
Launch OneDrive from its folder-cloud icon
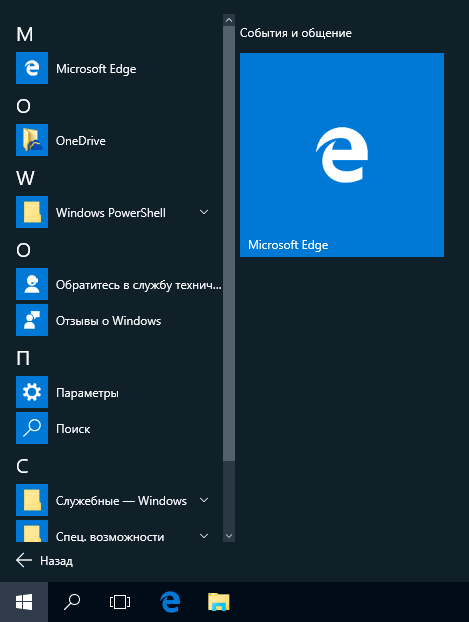[32, 140]
